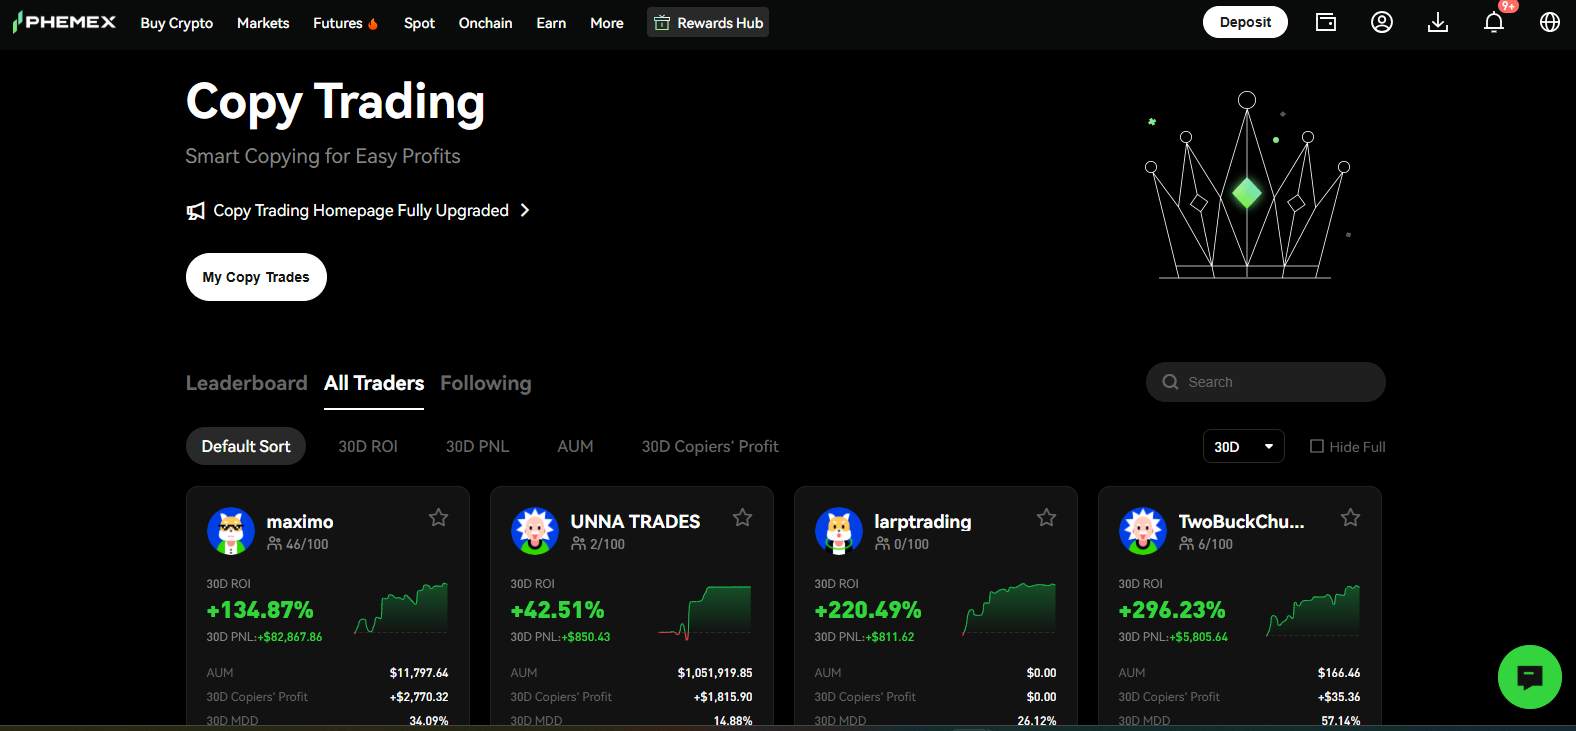Sort by 30D Copiers' Profit

pyautogui.click(x=710, y=446)
